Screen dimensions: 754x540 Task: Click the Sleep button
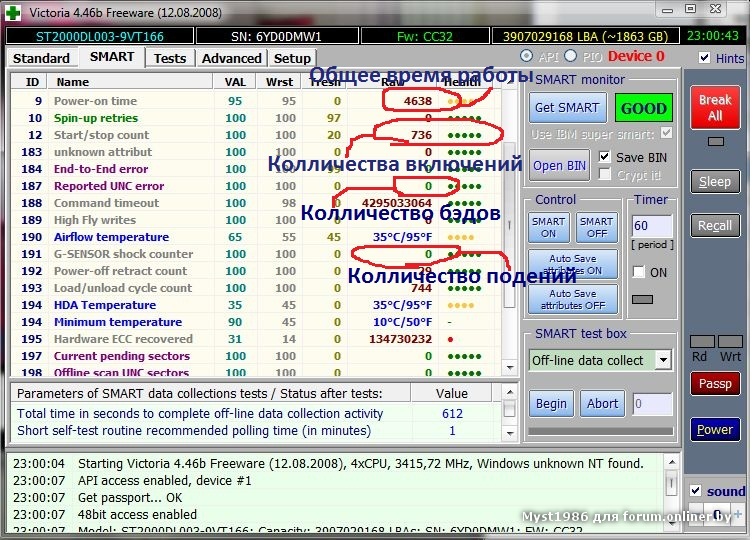[x=715, y=182]
